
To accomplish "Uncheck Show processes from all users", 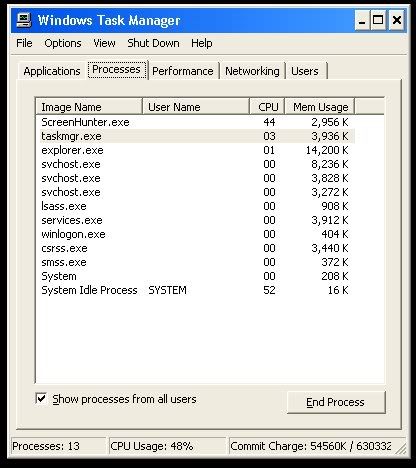I will coord(41,399).
